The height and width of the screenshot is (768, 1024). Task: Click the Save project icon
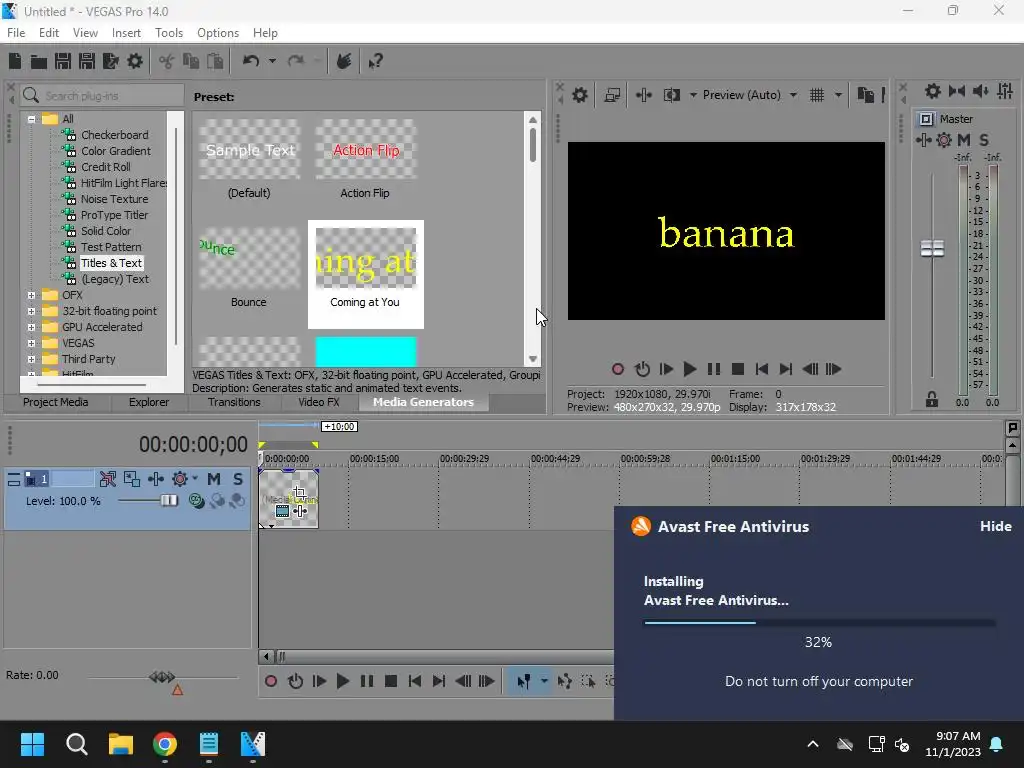[x=63, y=61]
